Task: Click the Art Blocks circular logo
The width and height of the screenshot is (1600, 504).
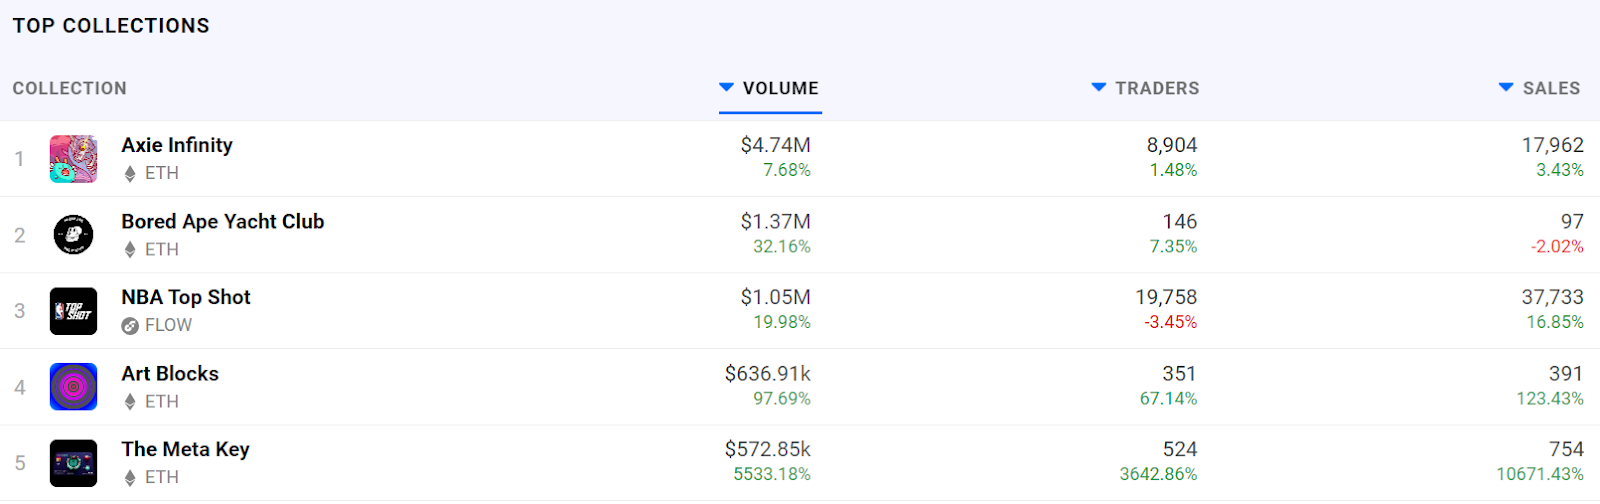Action: tap(74, 387)
